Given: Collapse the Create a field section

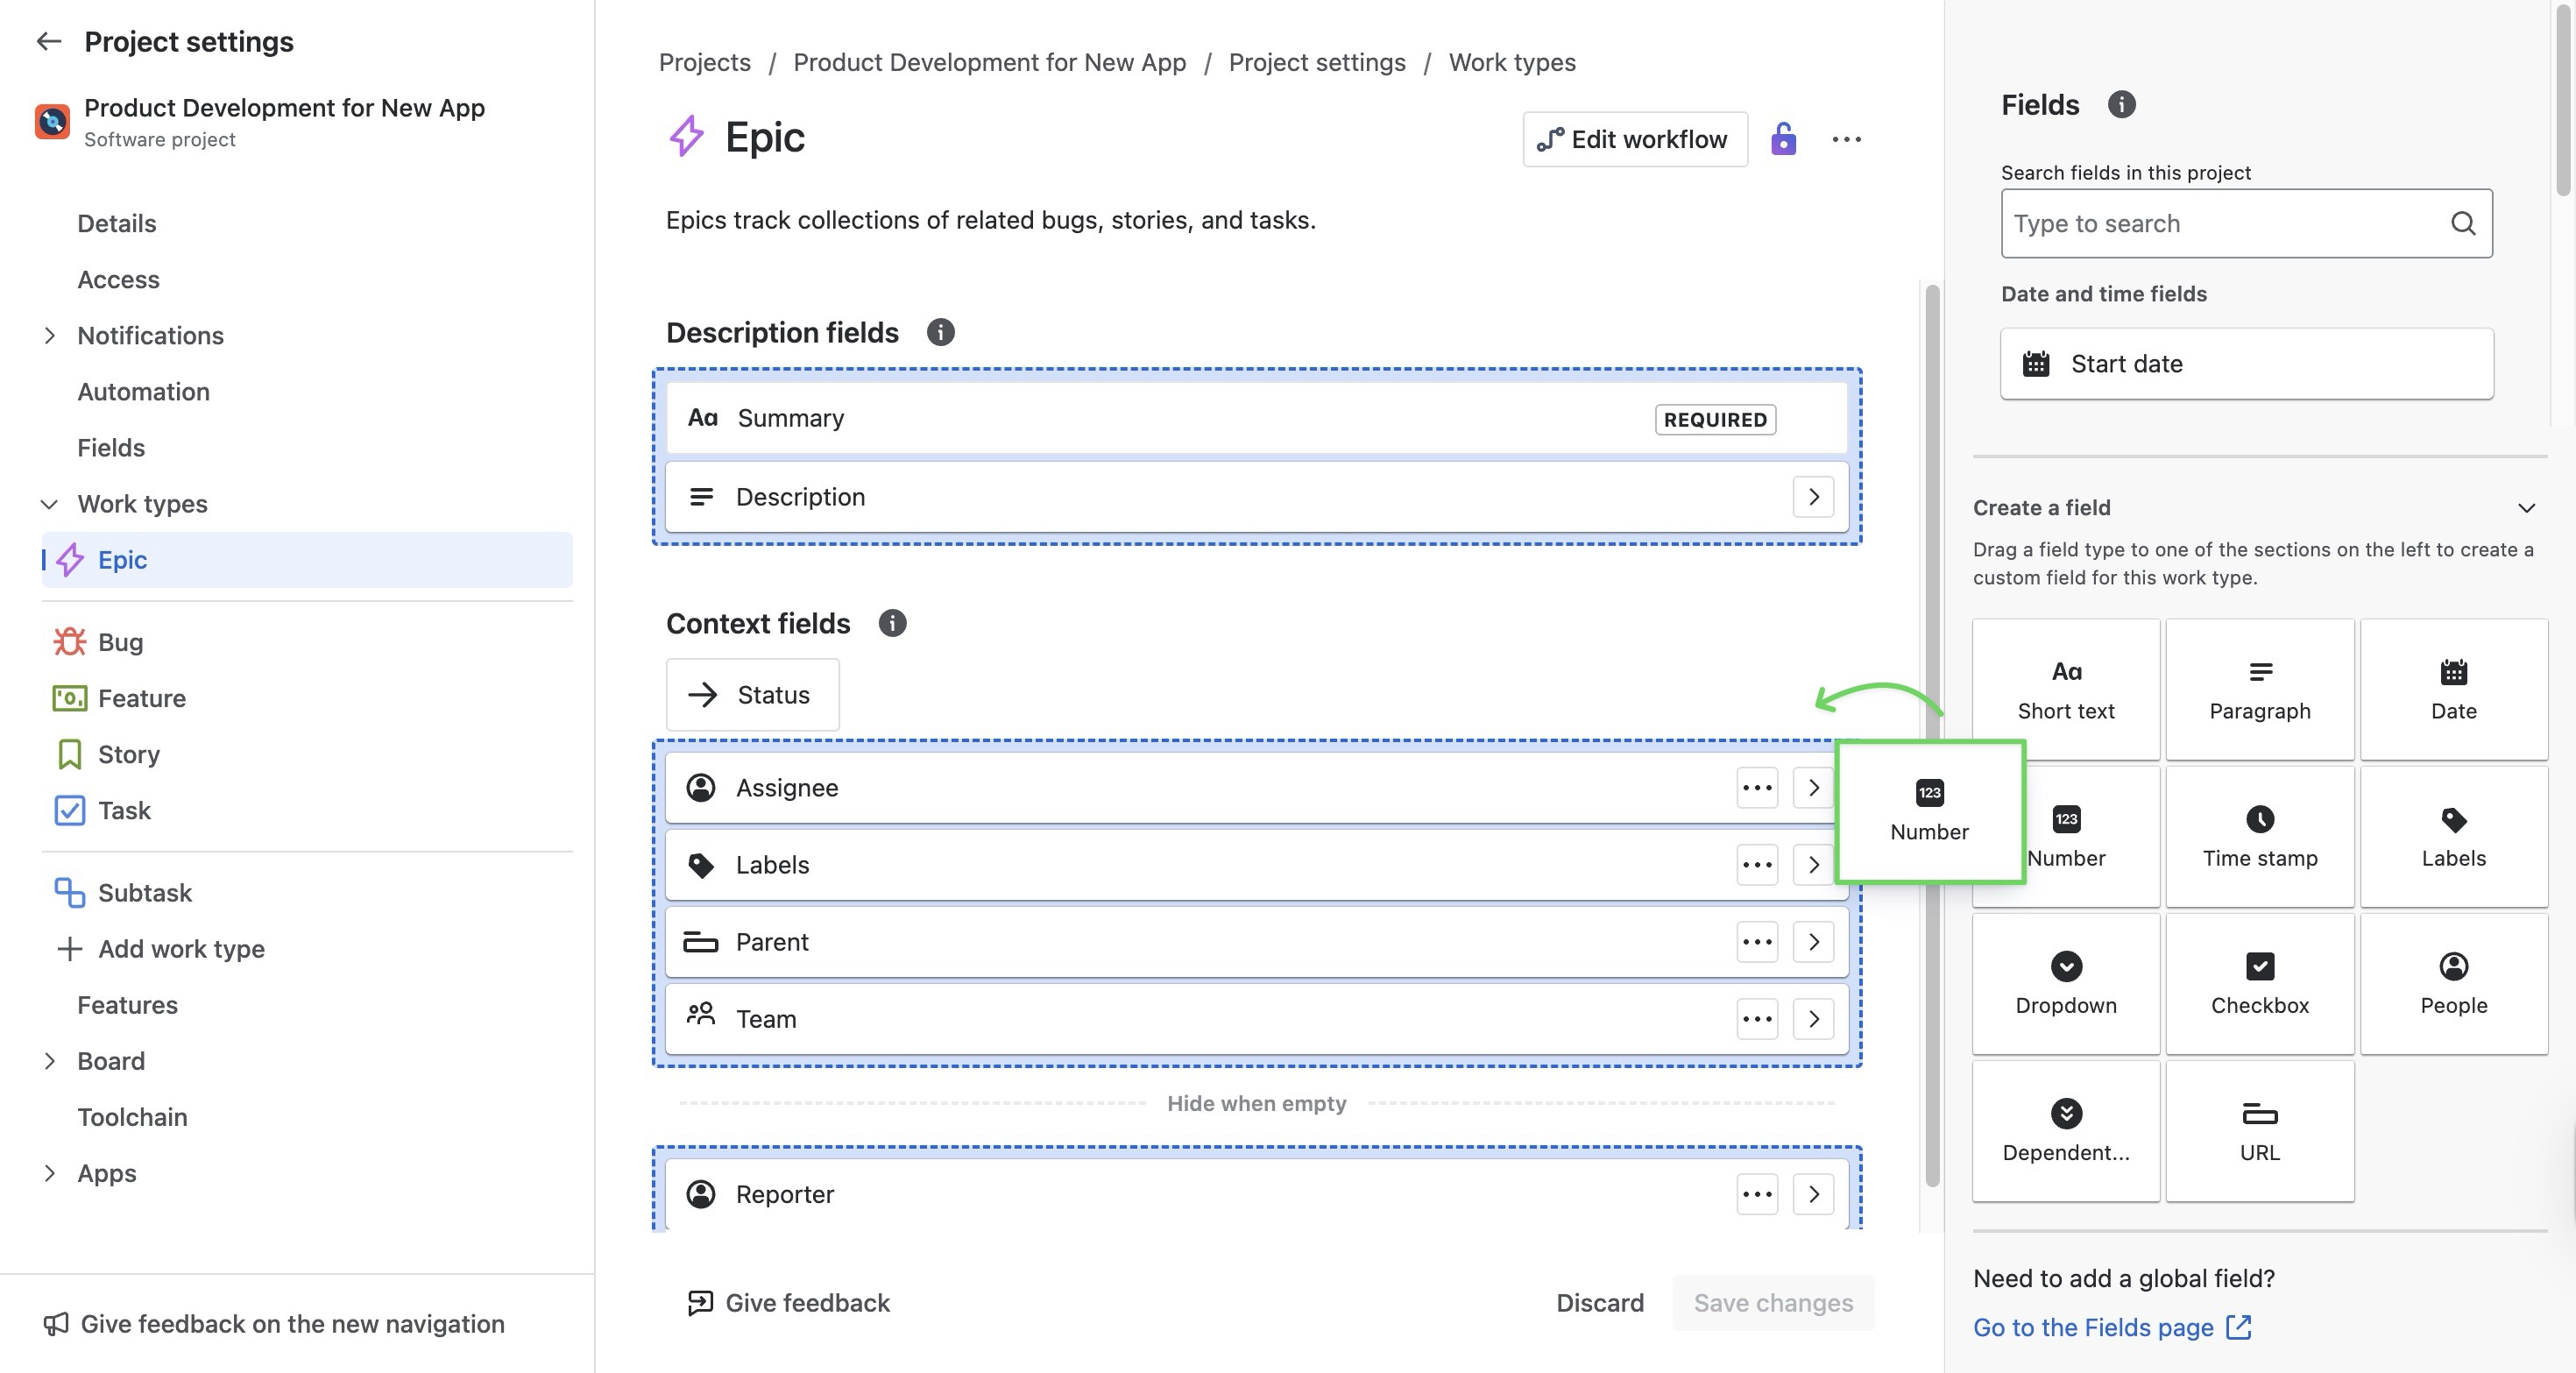Looking at the screenshot, I should pos(2526,508).
